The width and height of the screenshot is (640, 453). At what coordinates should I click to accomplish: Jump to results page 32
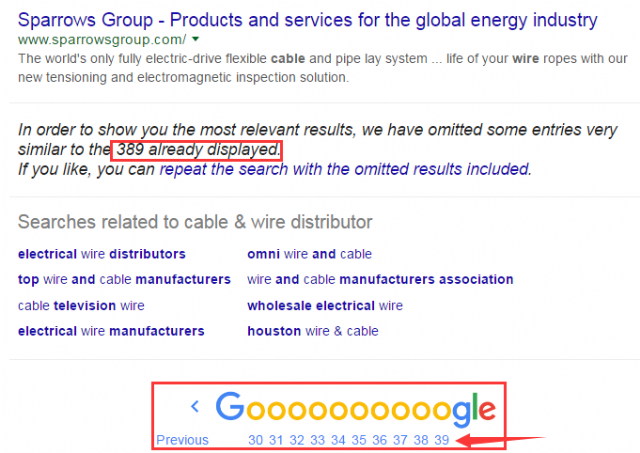coord(297,440)
